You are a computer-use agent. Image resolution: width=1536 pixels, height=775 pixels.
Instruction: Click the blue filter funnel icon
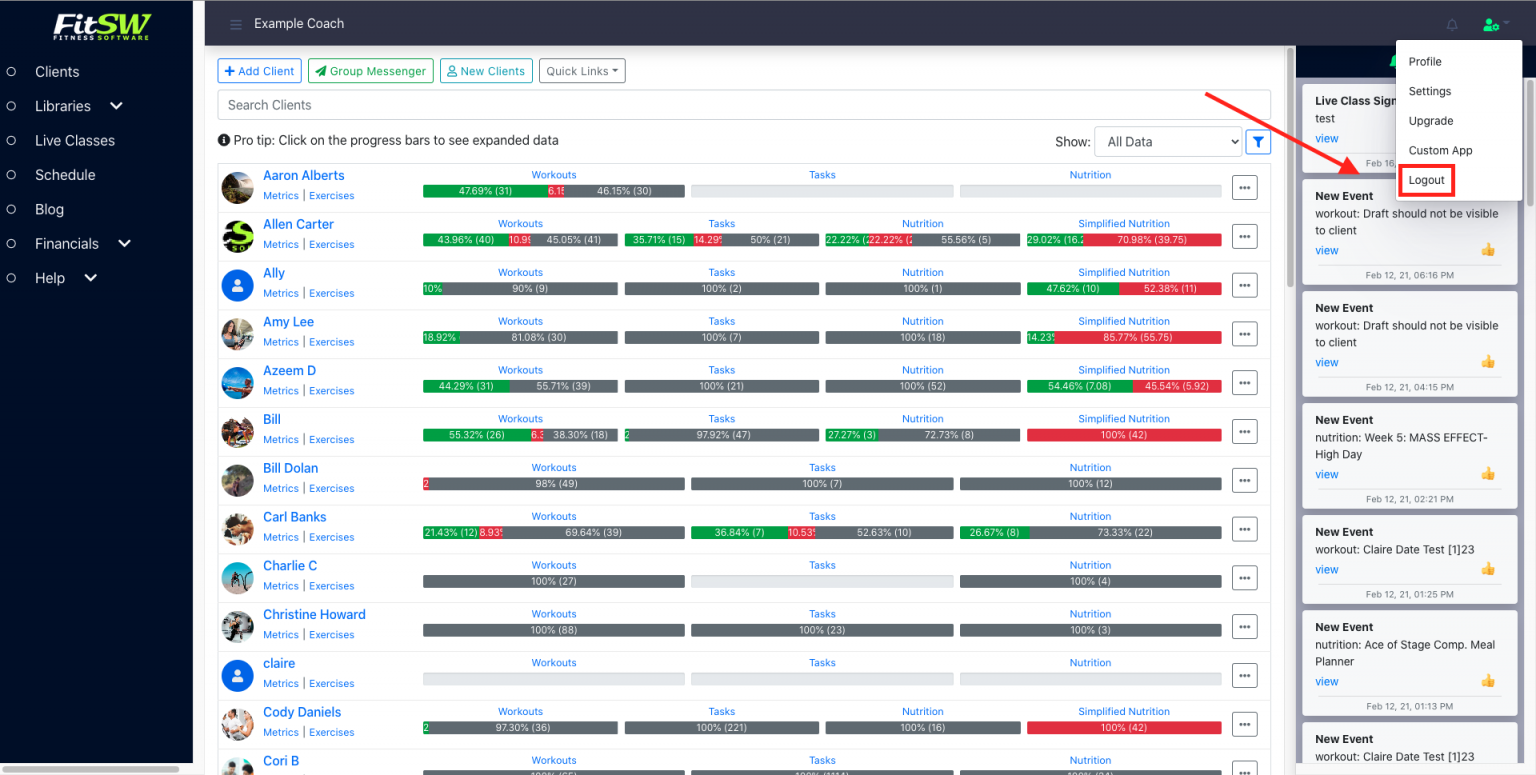(1258, 142)
